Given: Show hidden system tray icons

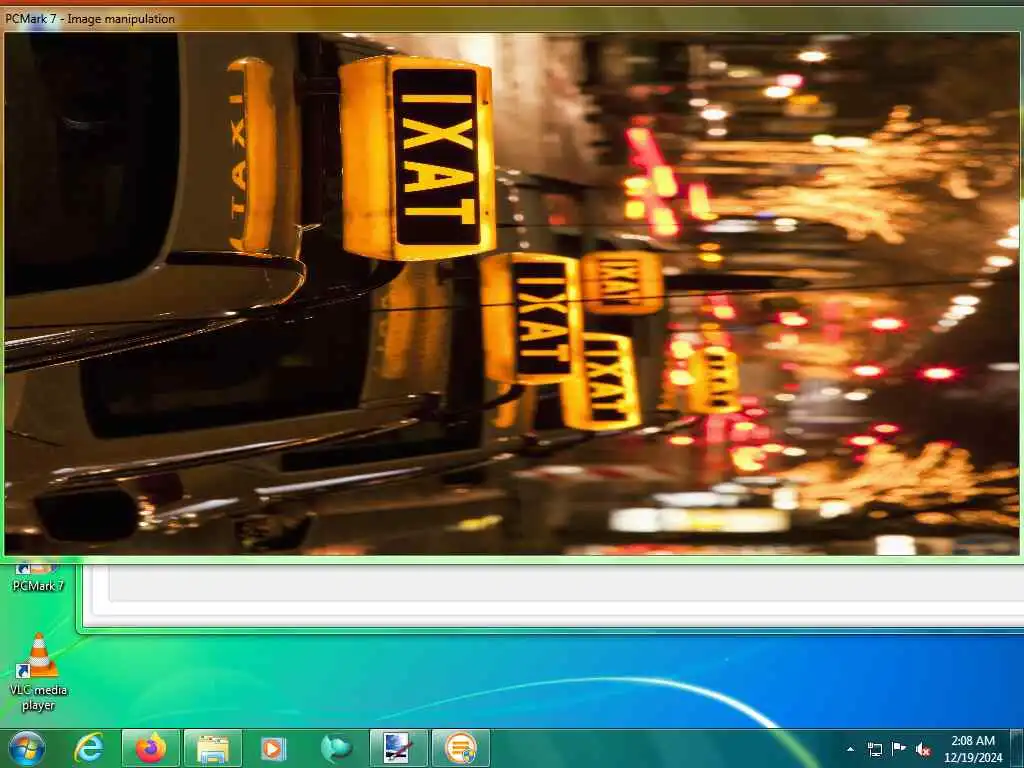Looking at the screenshot, I should [x=850, y=749].
